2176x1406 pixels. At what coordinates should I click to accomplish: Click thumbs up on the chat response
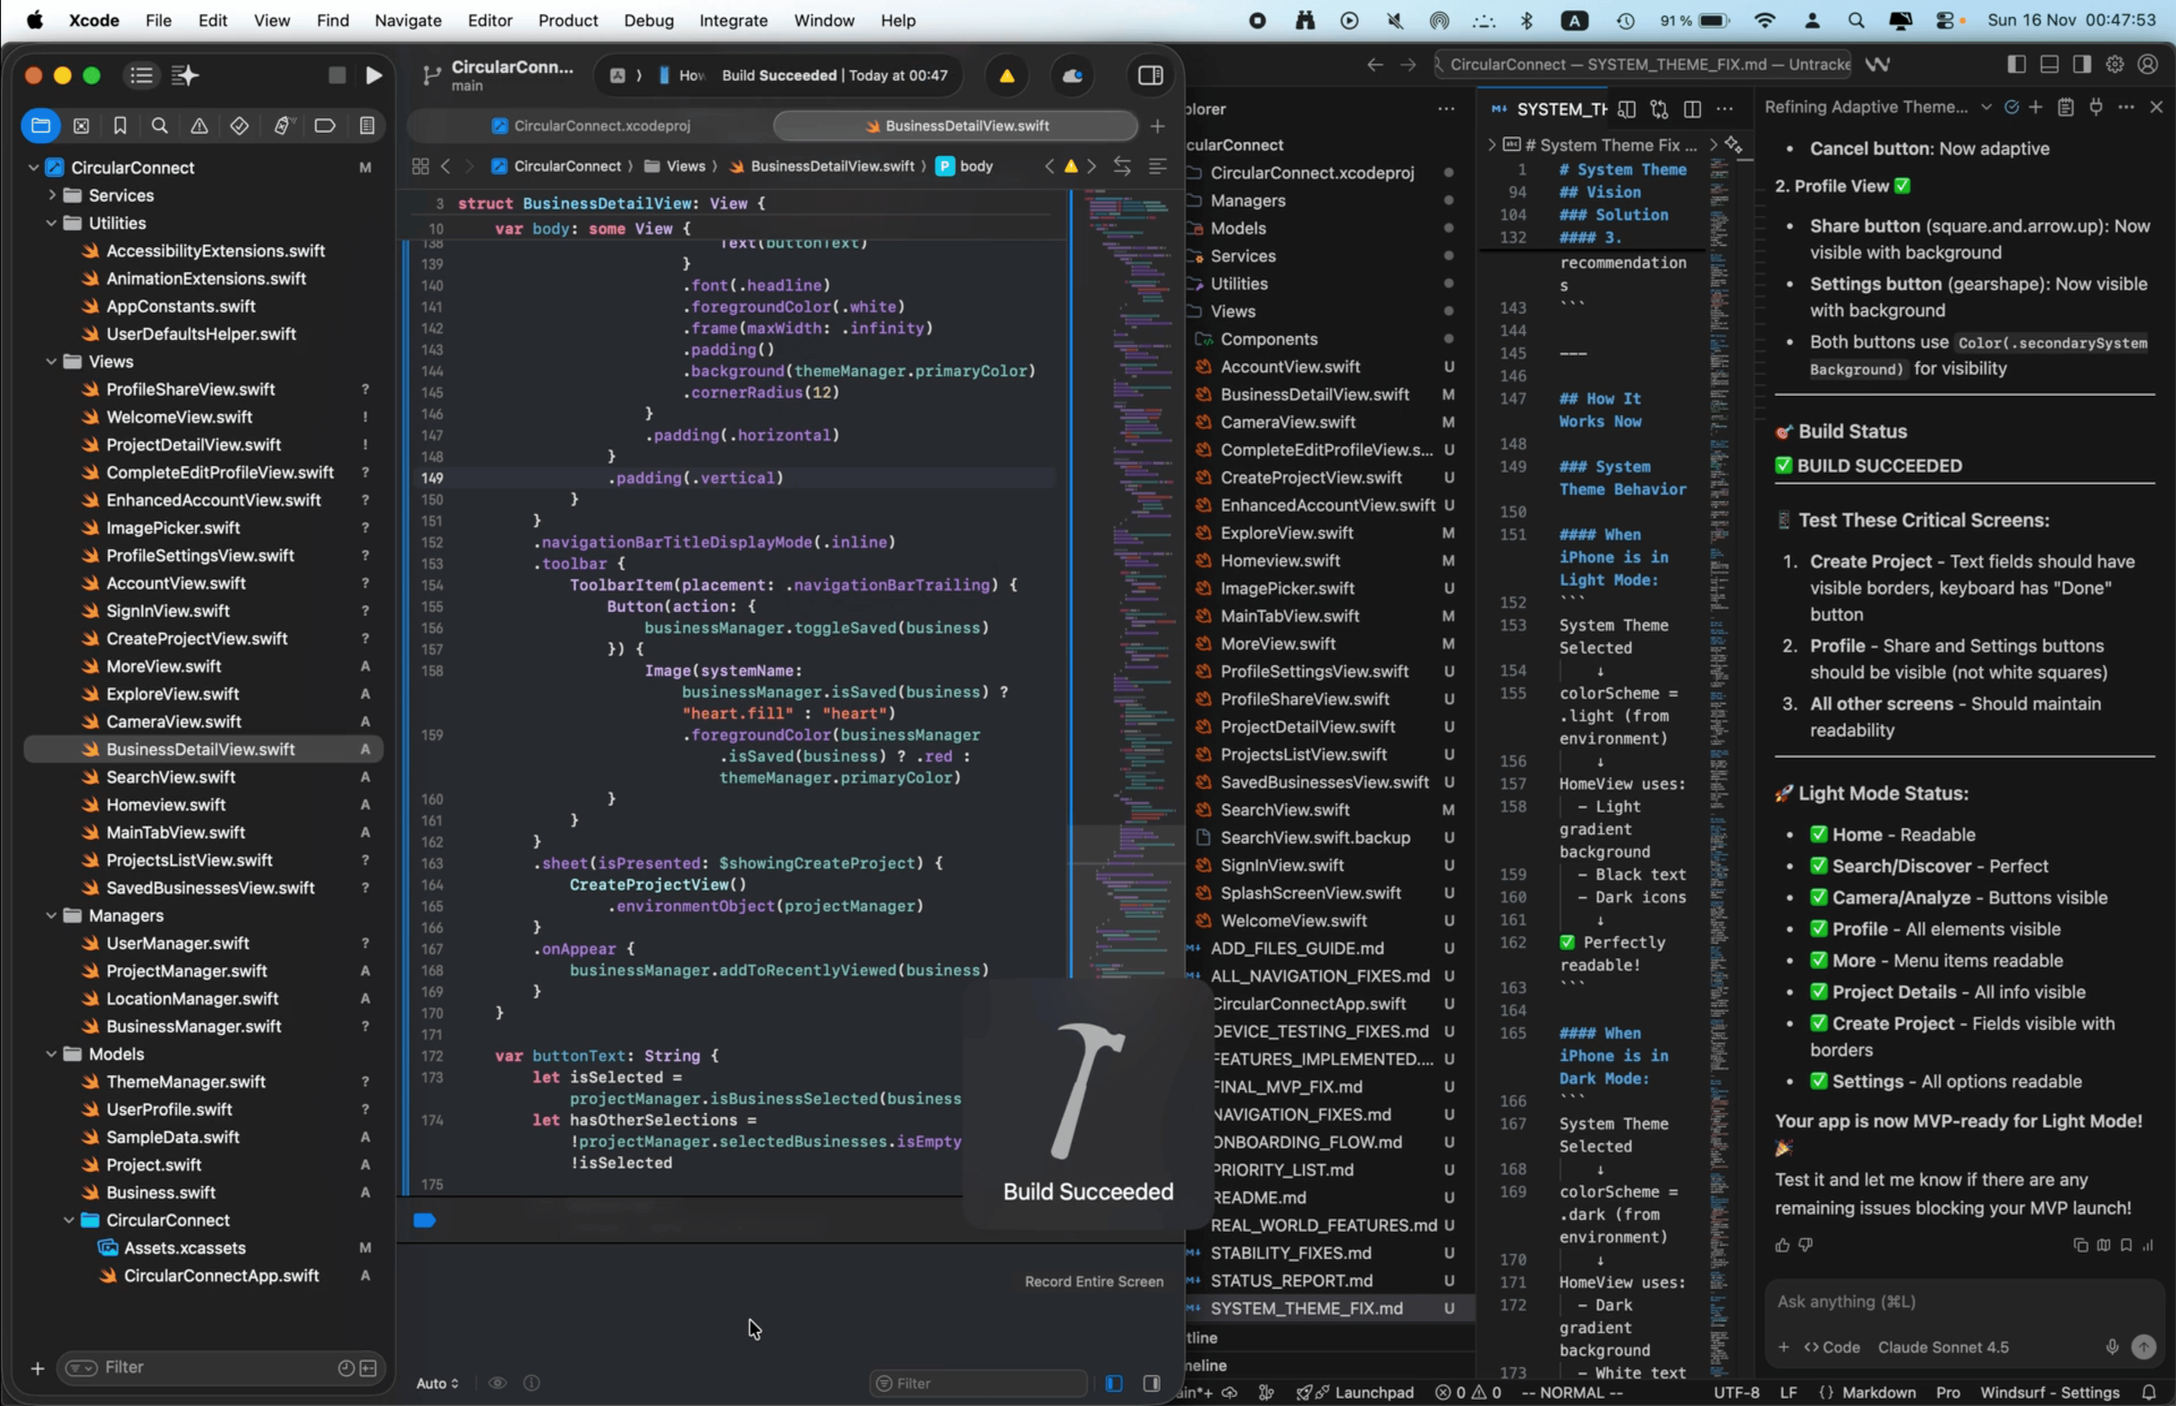coord(1782,1245)
